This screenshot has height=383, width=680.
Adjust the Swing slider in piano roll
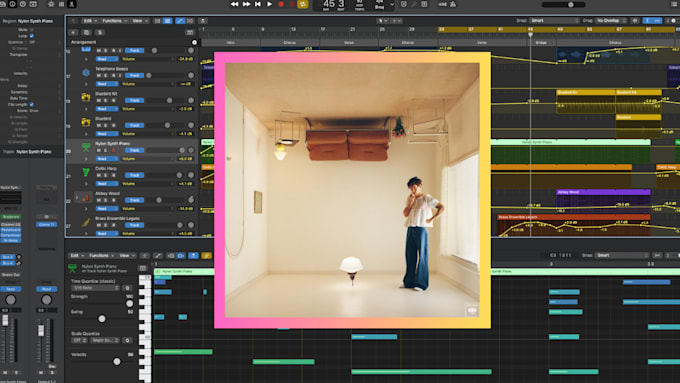(101, 319)
